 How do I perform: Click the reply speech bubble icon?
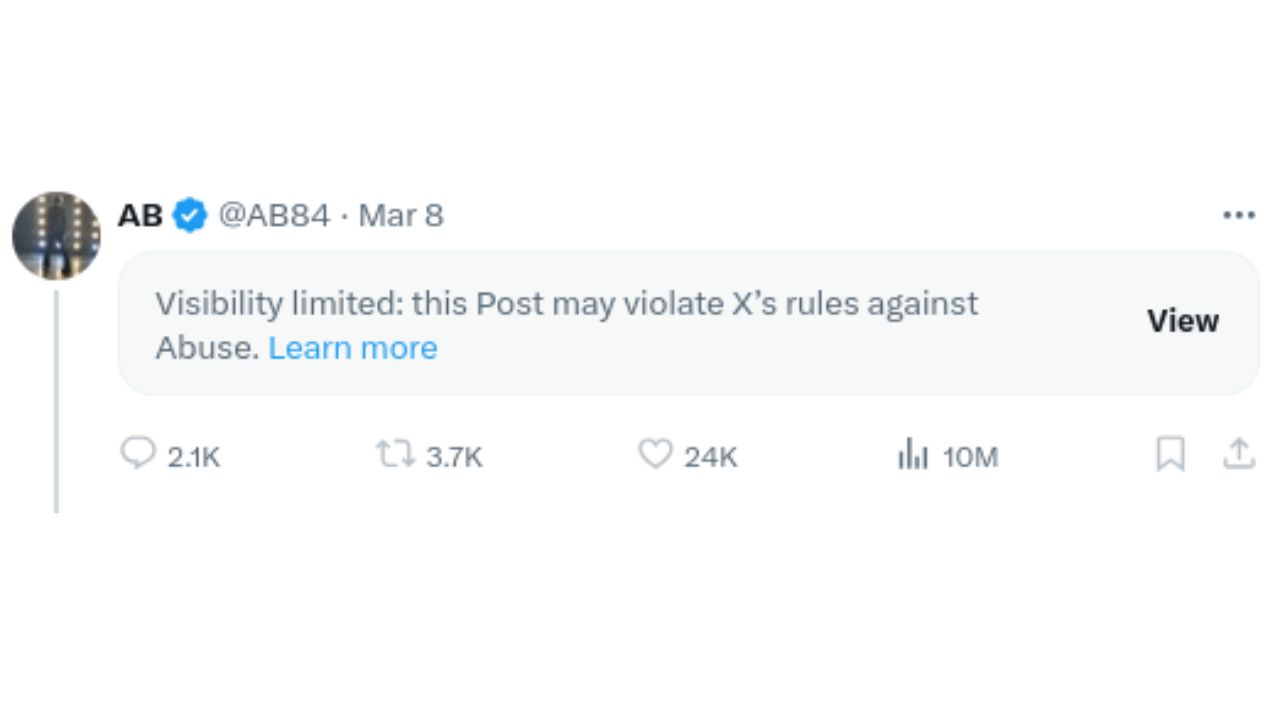138,454
